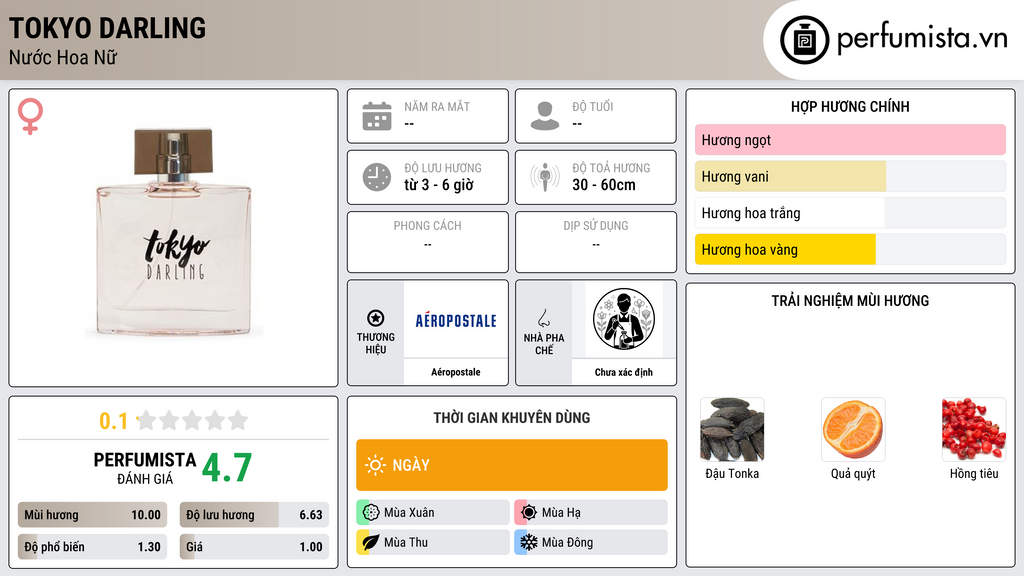Click the green 4.7 Perfumista score

pyautogui.click(x=227, y=468)
